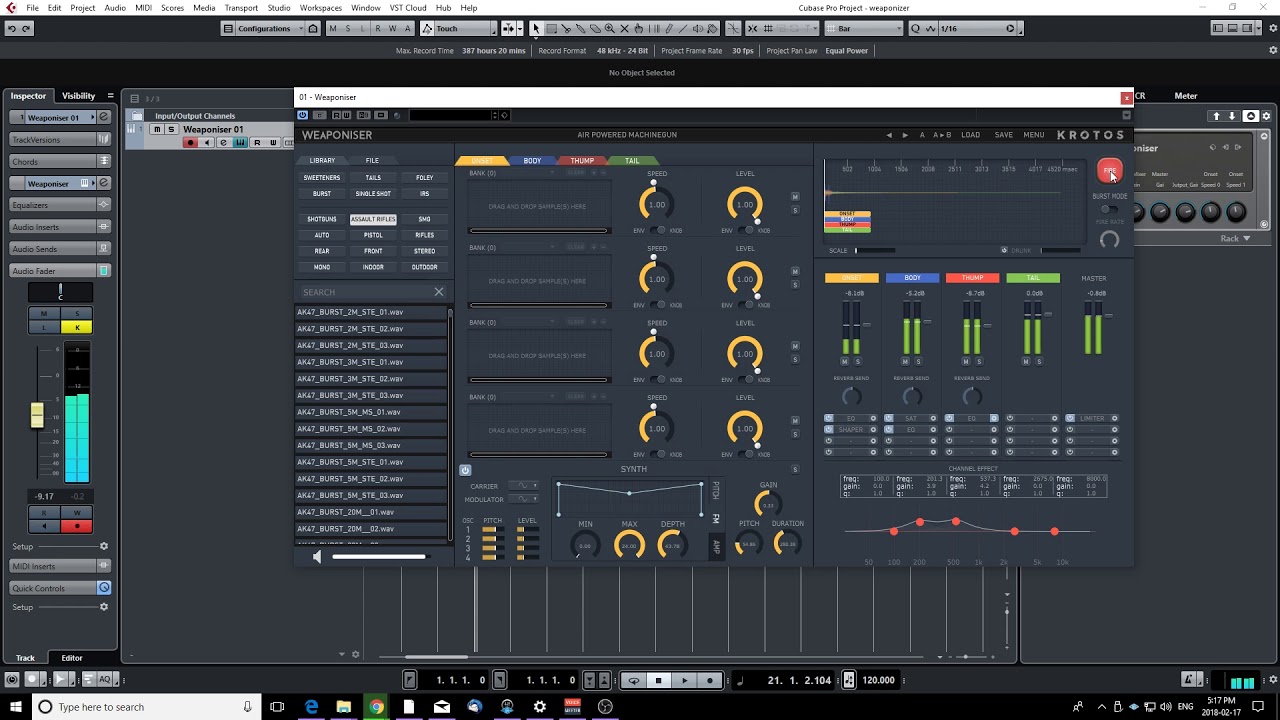Open the Weaponiser MENU
The width and height of the screenshot is (1280, 720).
[1034, 135]
